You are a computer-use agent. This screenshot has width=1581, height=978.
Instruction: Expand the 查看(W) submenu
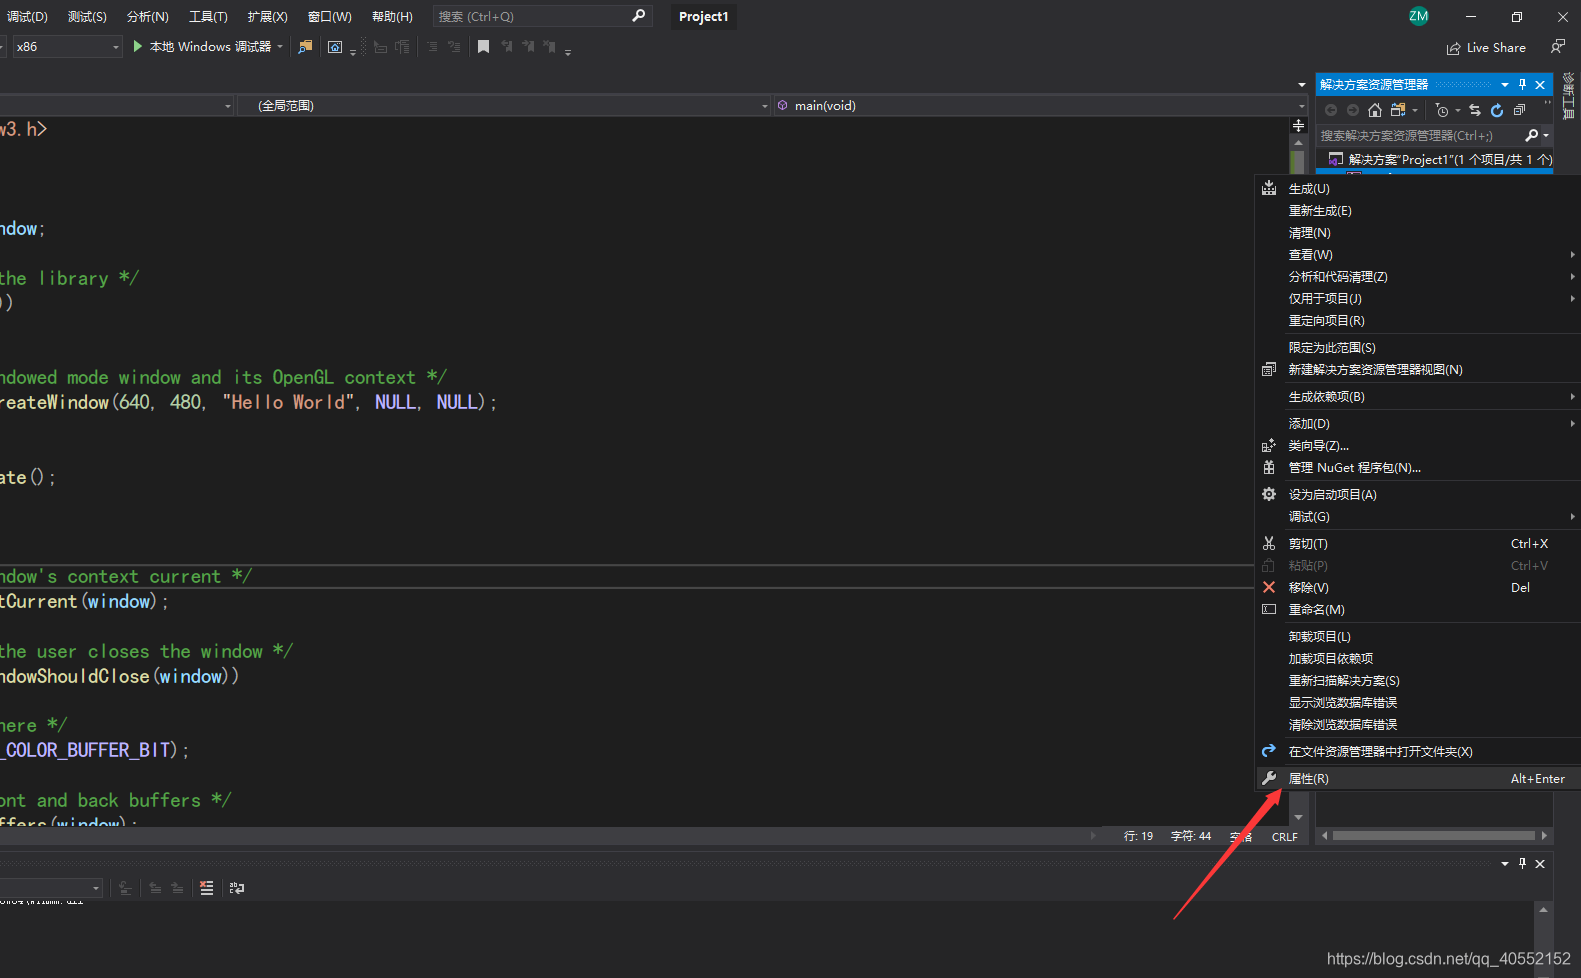[x=1417, y=255]
